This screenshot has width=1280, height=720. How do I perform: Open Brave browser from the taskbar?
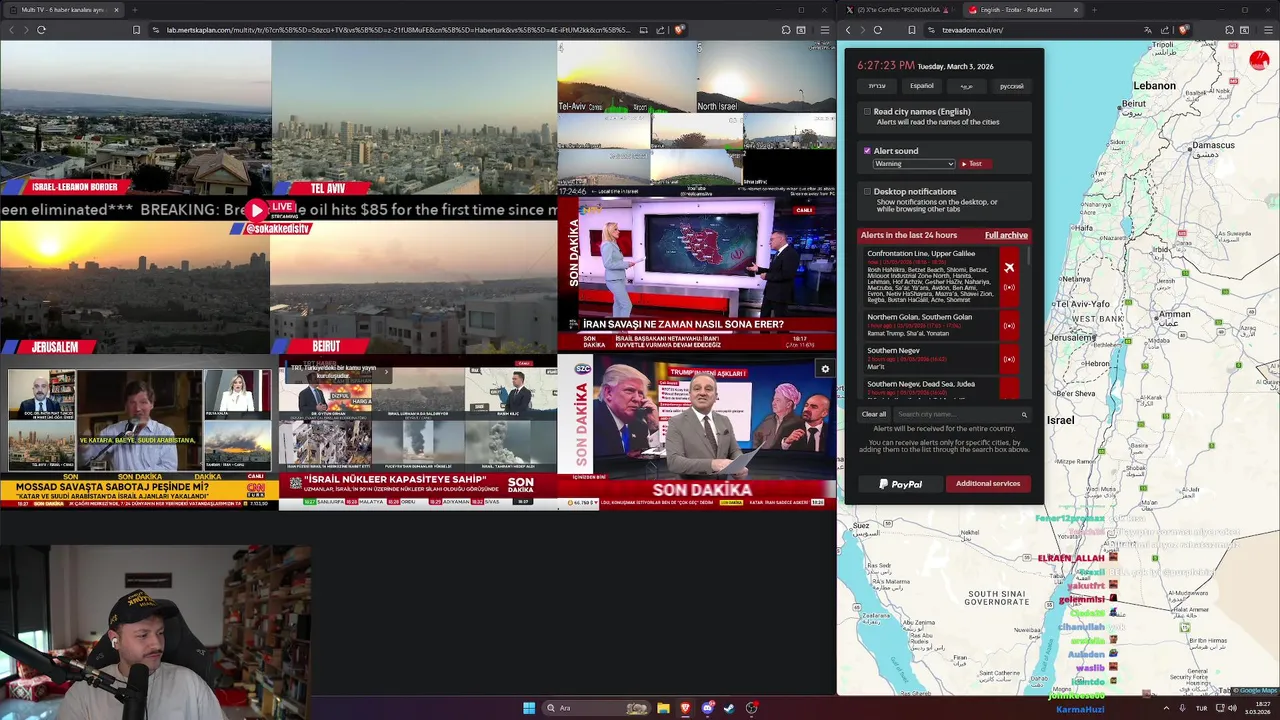[685, 708]
